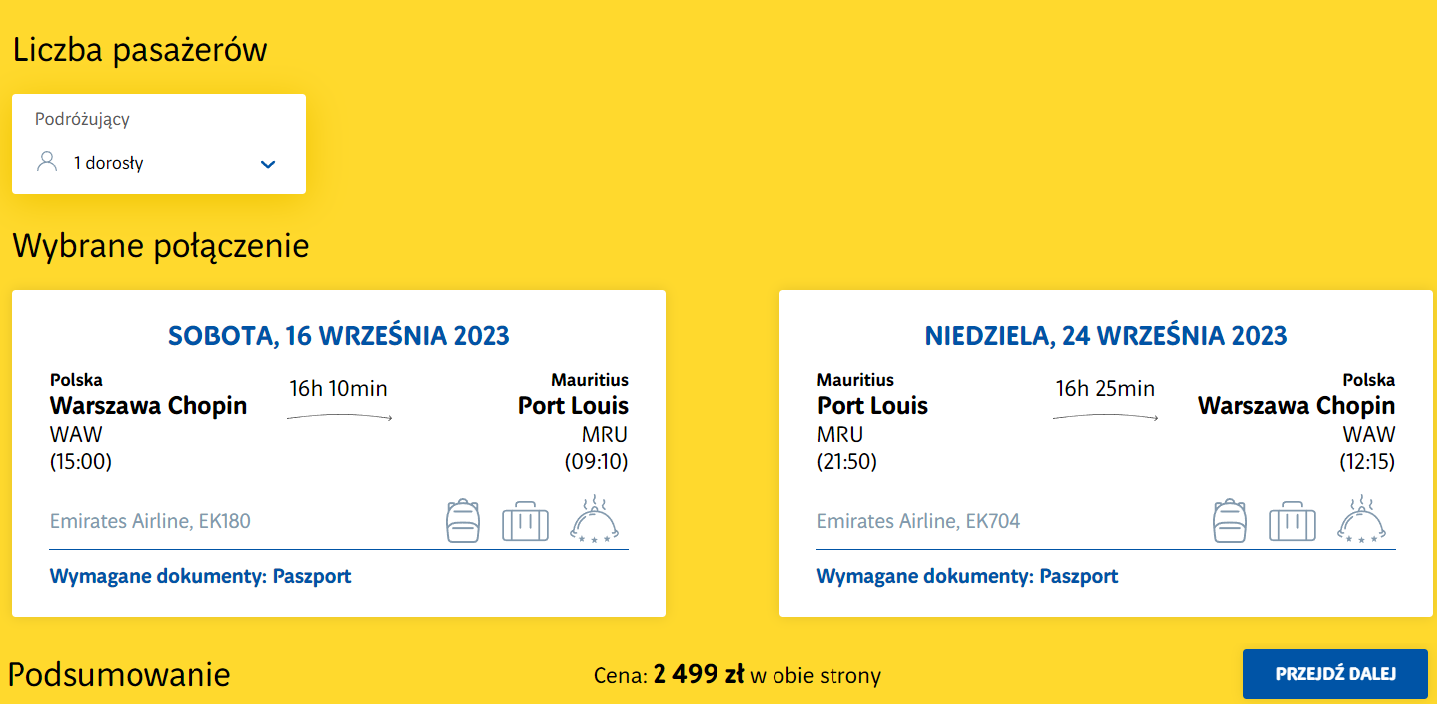1437x704 pixels.
Task: Click return 'Wymagane dokumenty: Paszport' link
Action: pos(967,576)
